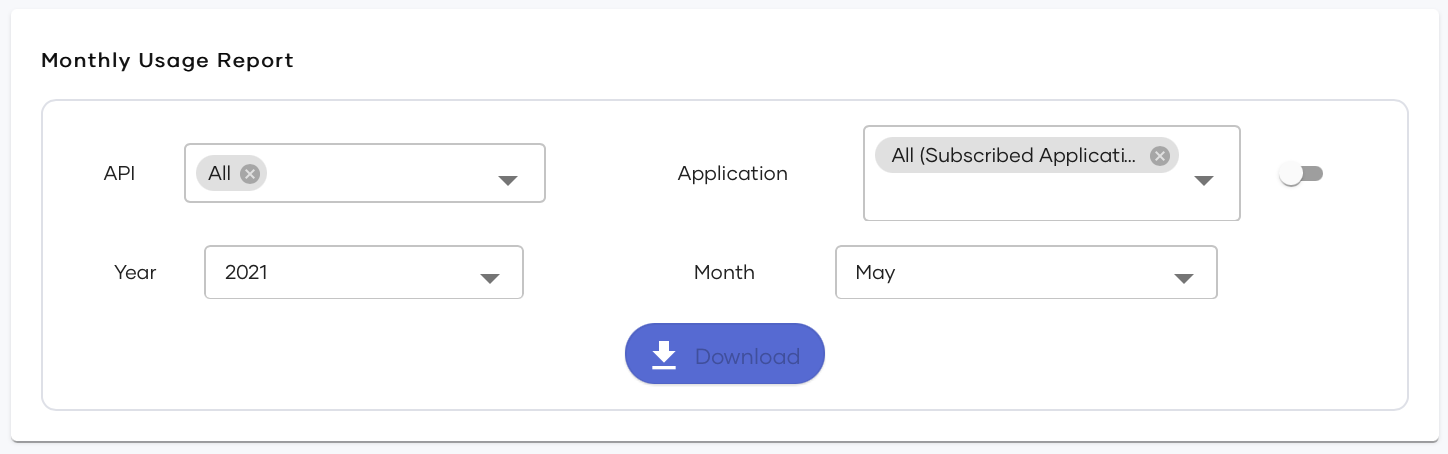1448x454 pixels.
Task: Expand the Application dropdown arrow
Action: click(x=1204, y=181)
